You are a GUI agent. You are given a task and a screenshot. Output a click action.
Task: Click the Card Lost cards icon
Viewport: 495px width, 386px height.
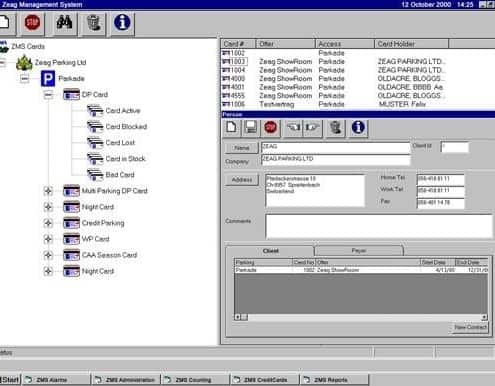pos(95,143)
